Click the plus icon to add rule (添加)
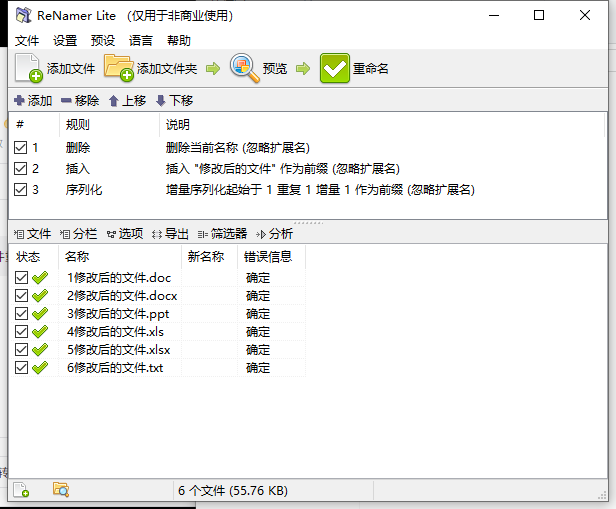The height and width of the screenshot is (509, 616). (19, 101)
